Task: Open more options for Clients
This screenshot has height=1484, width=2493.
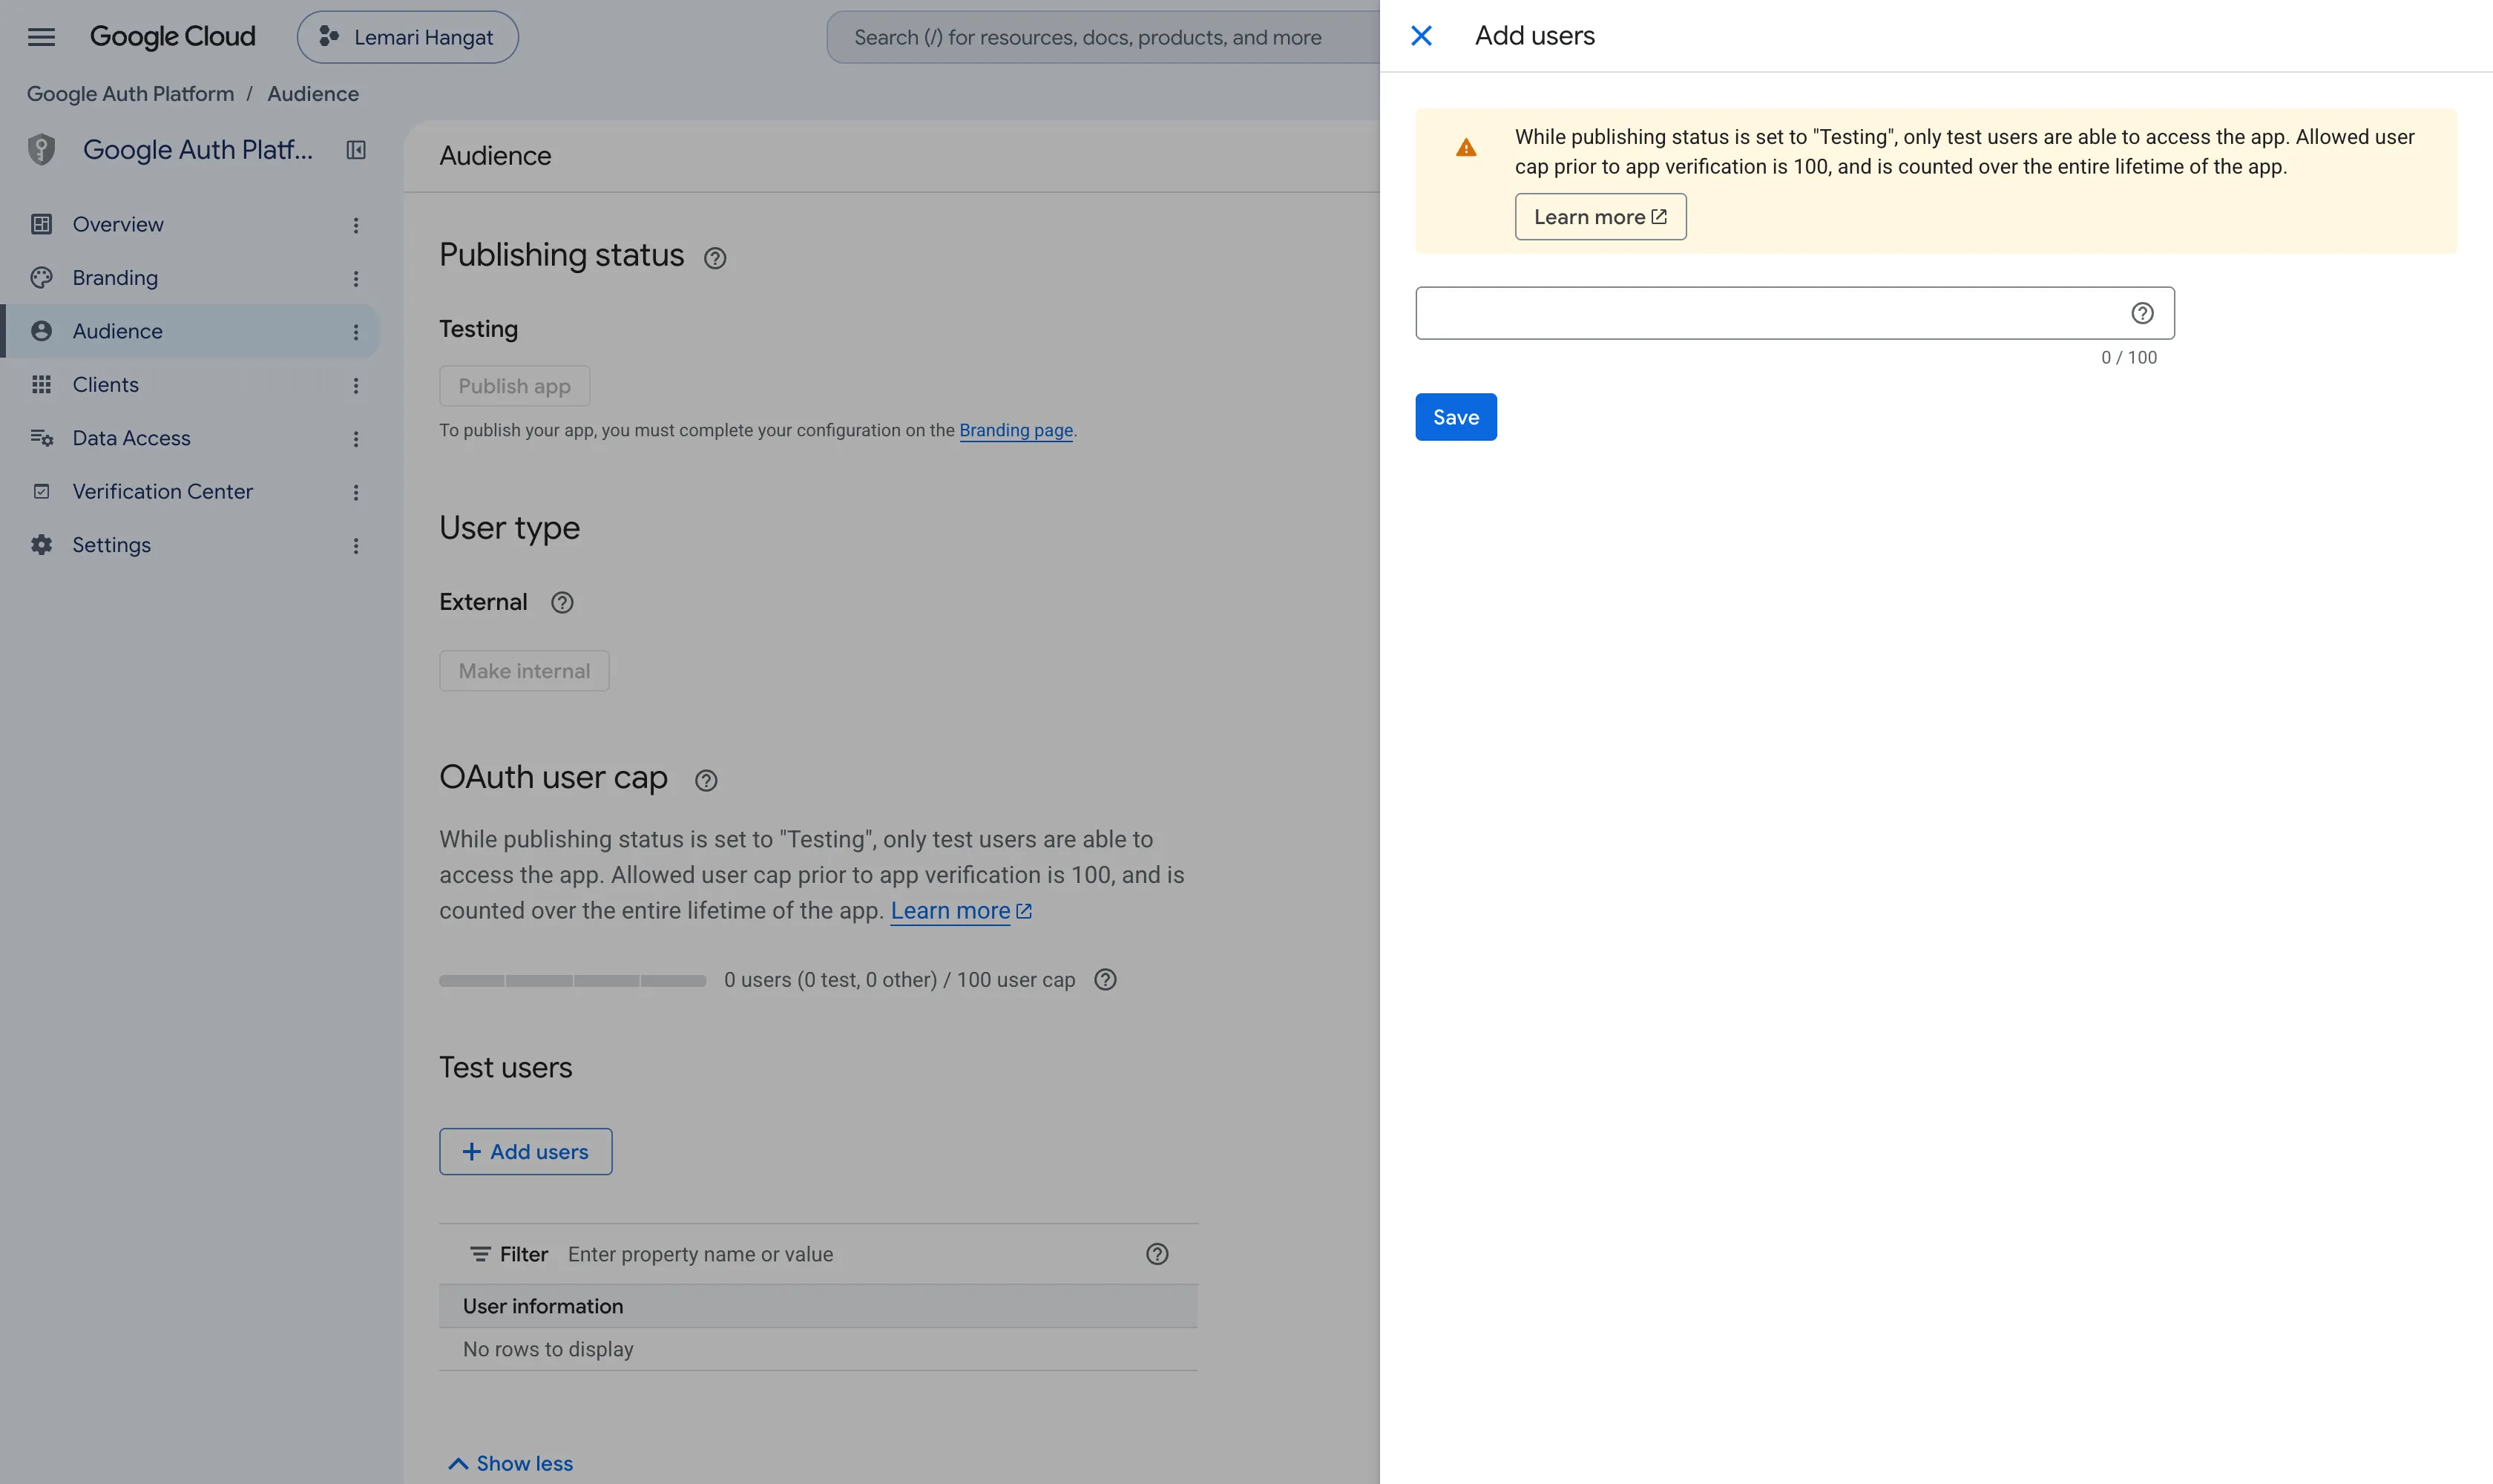Action: tap(355, 385)
